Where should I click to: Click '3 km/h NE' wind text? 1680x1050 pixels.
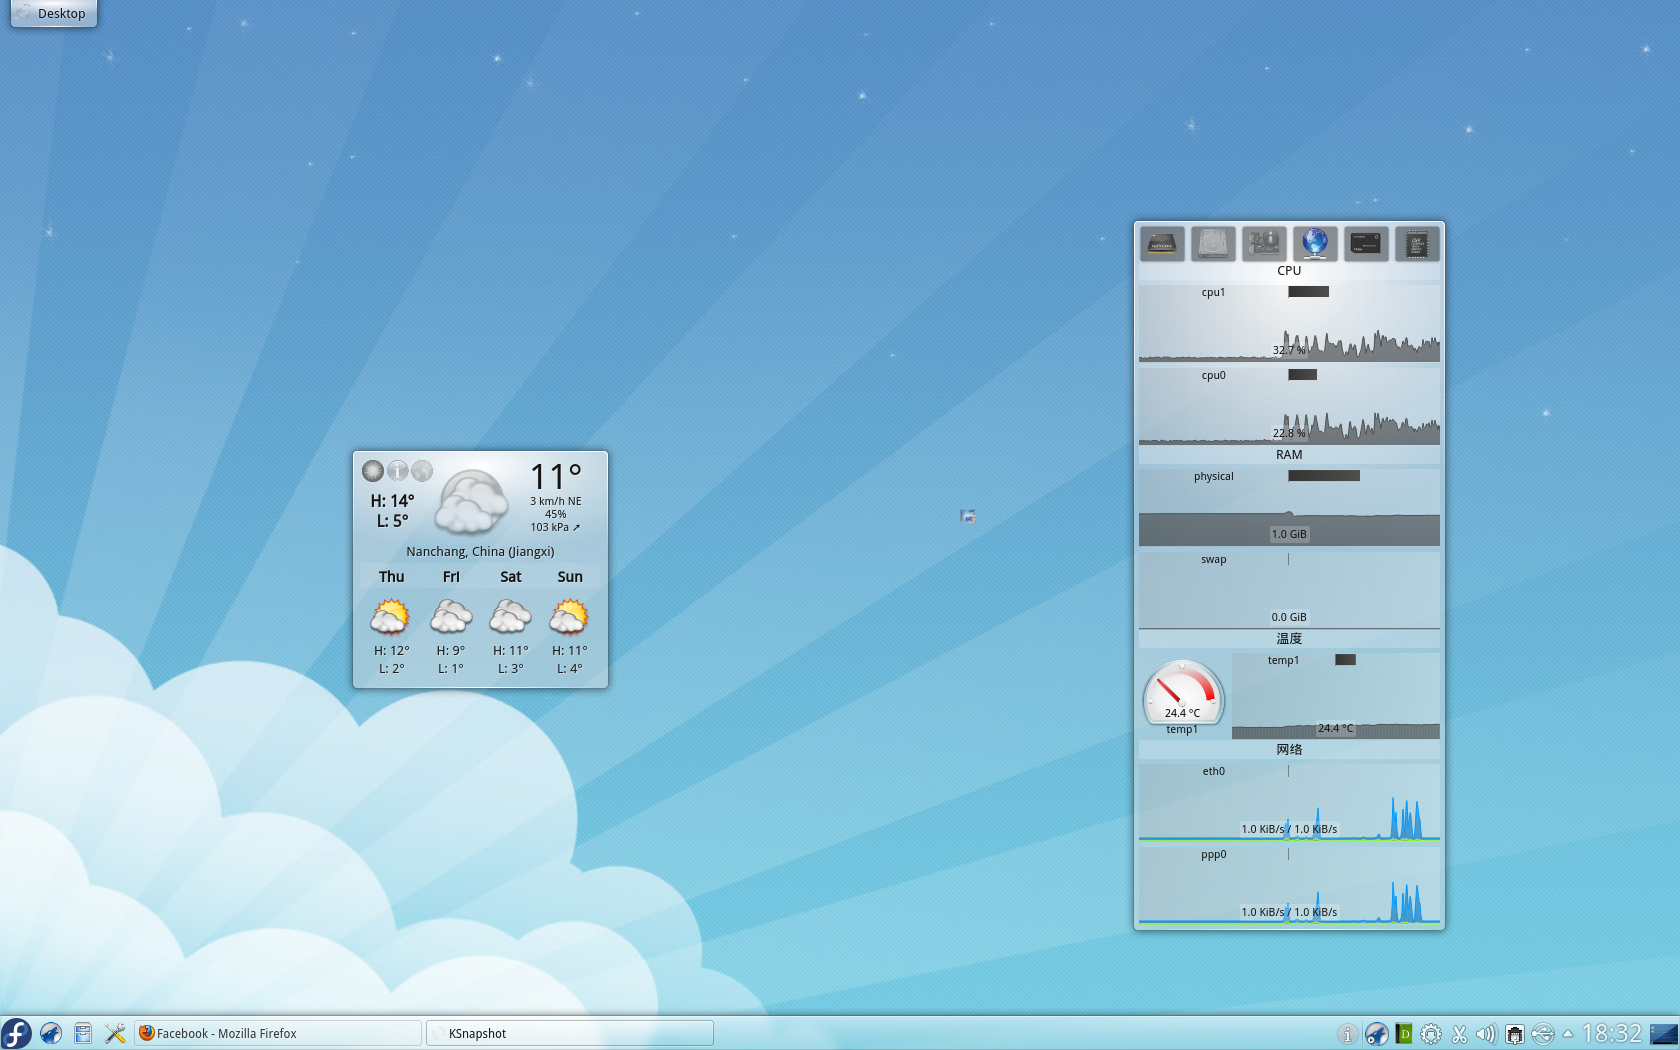tap(556, 501)
